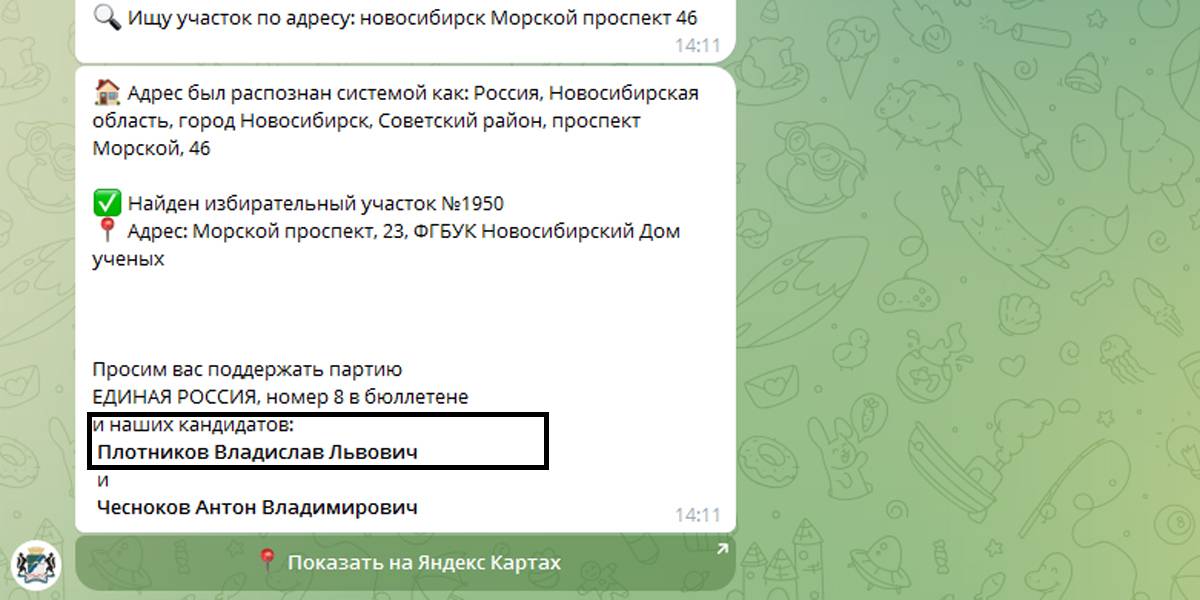Click "Найден избирательный участок №1950"
1200x600 pixels.
click(316, 204)
